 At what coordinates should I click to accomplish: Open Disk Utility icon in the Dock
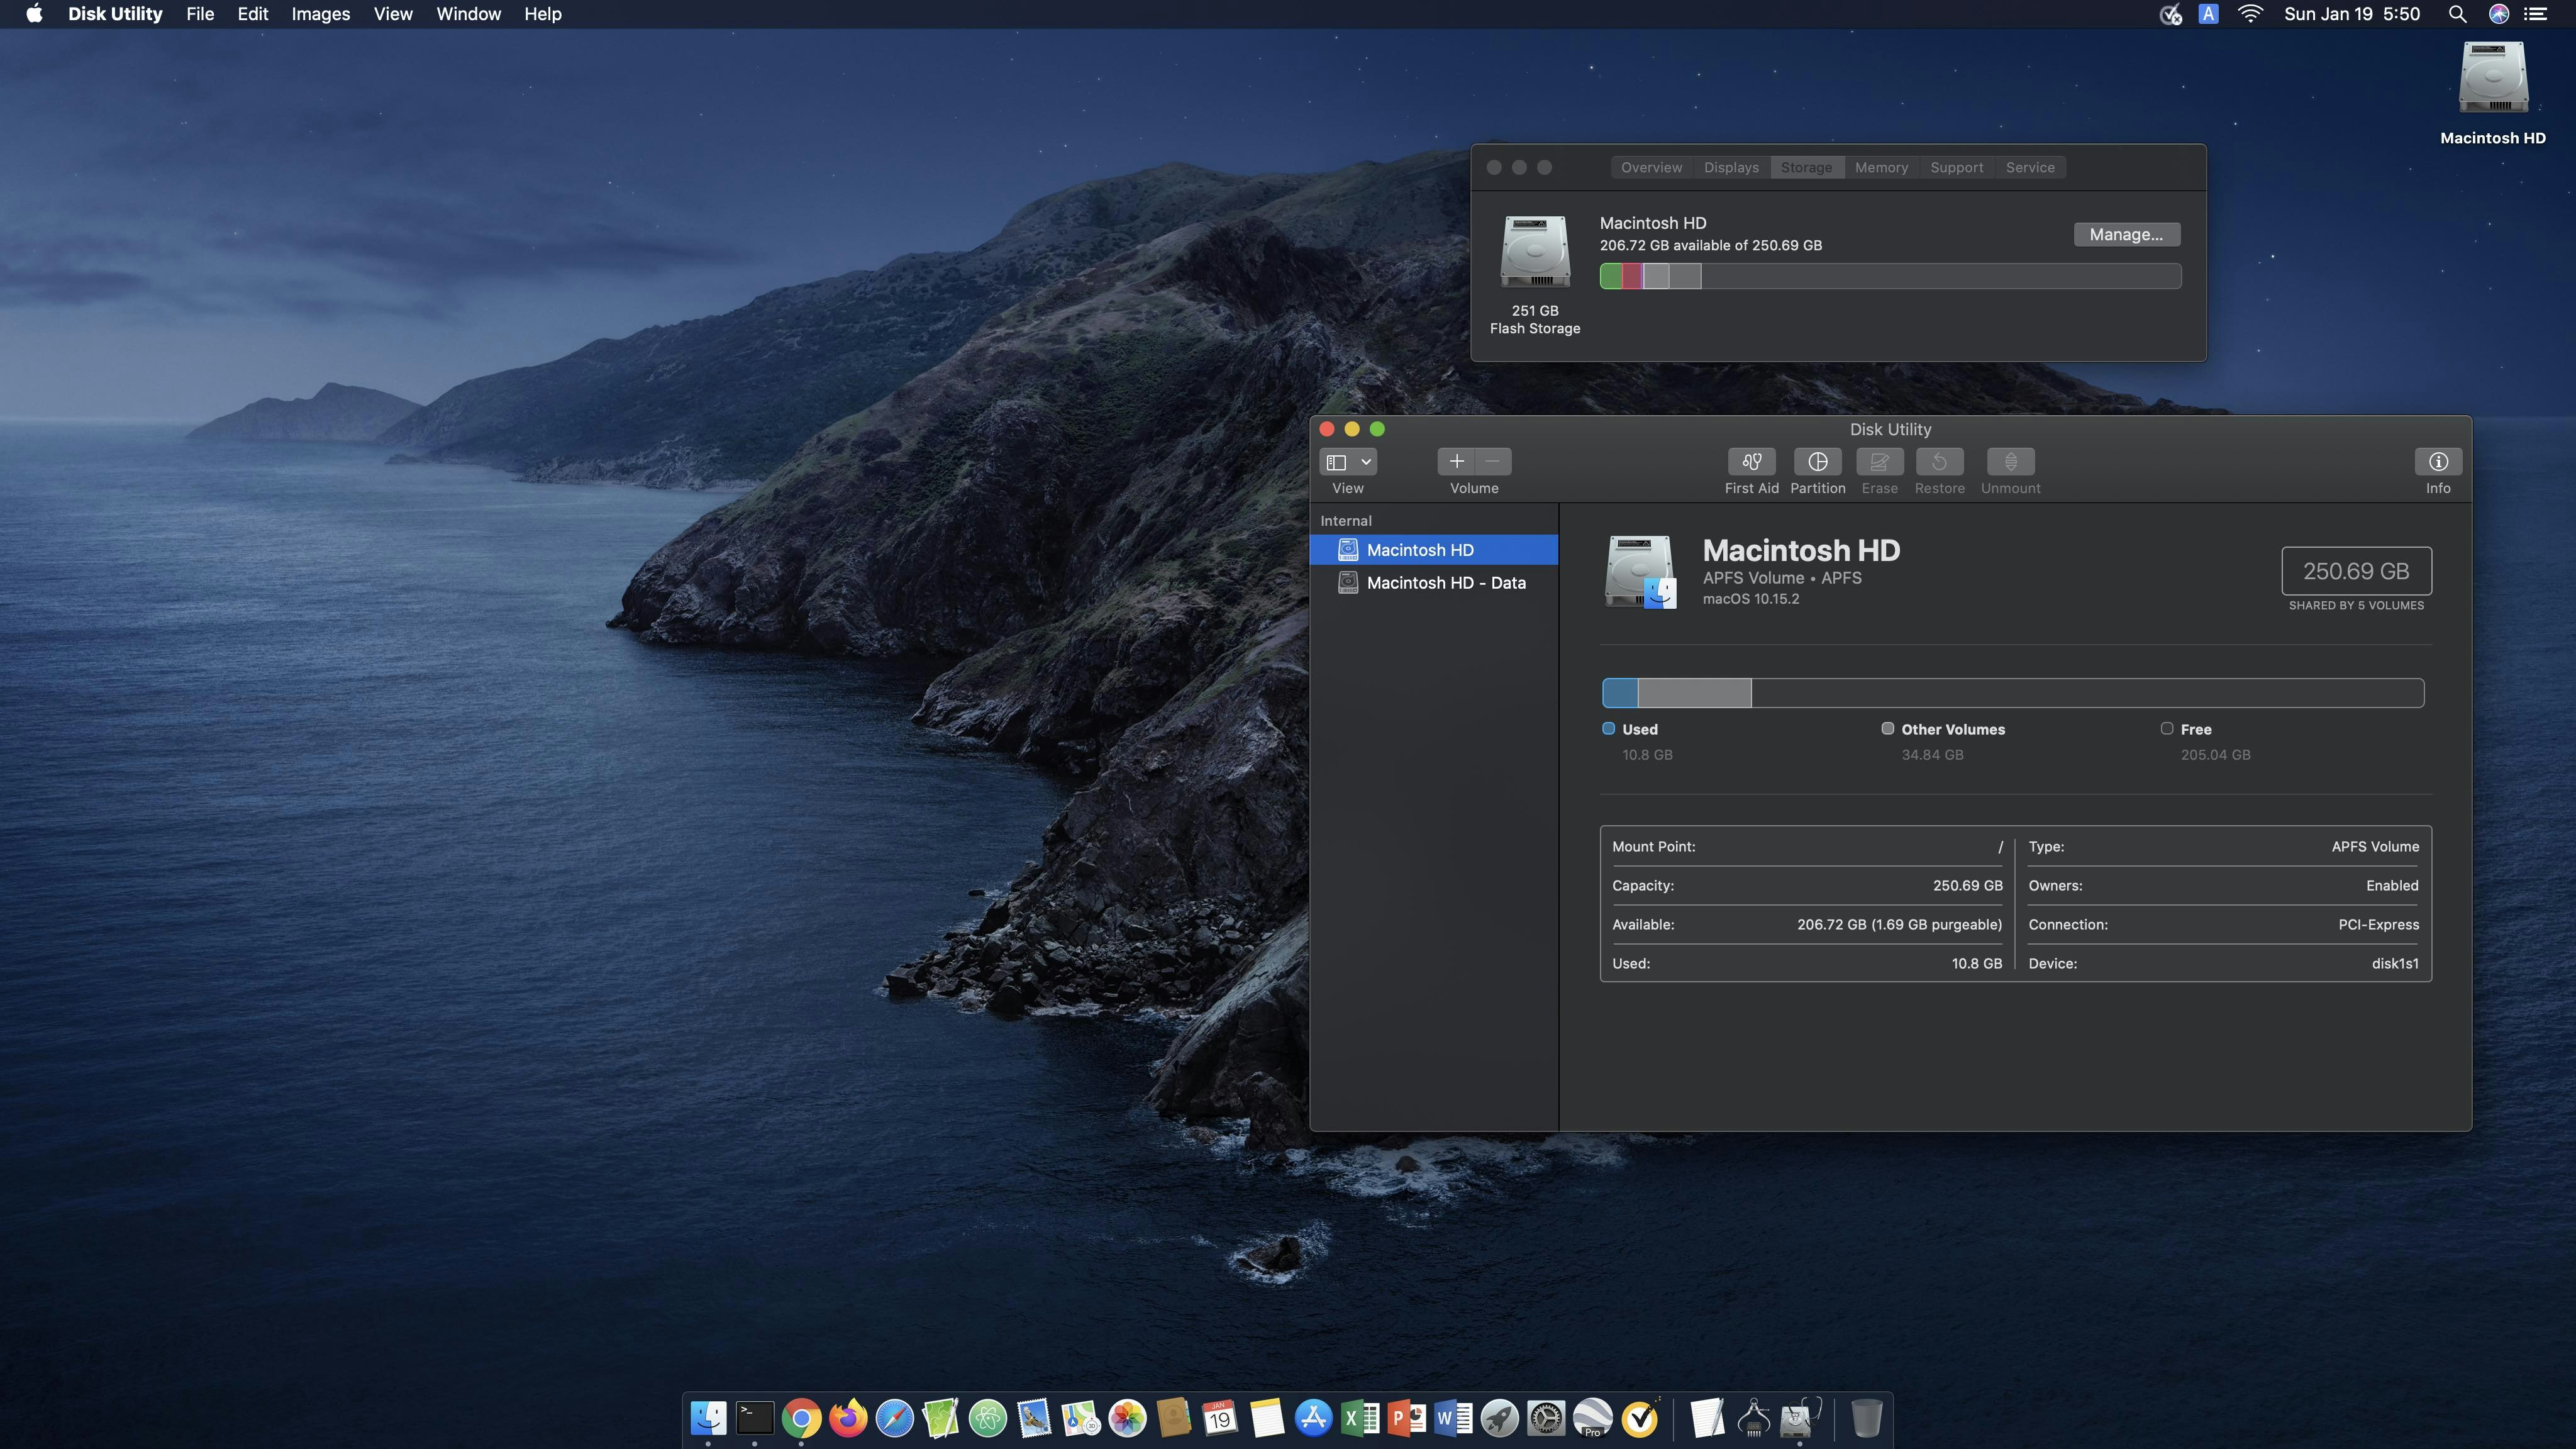[1799, 1418]
